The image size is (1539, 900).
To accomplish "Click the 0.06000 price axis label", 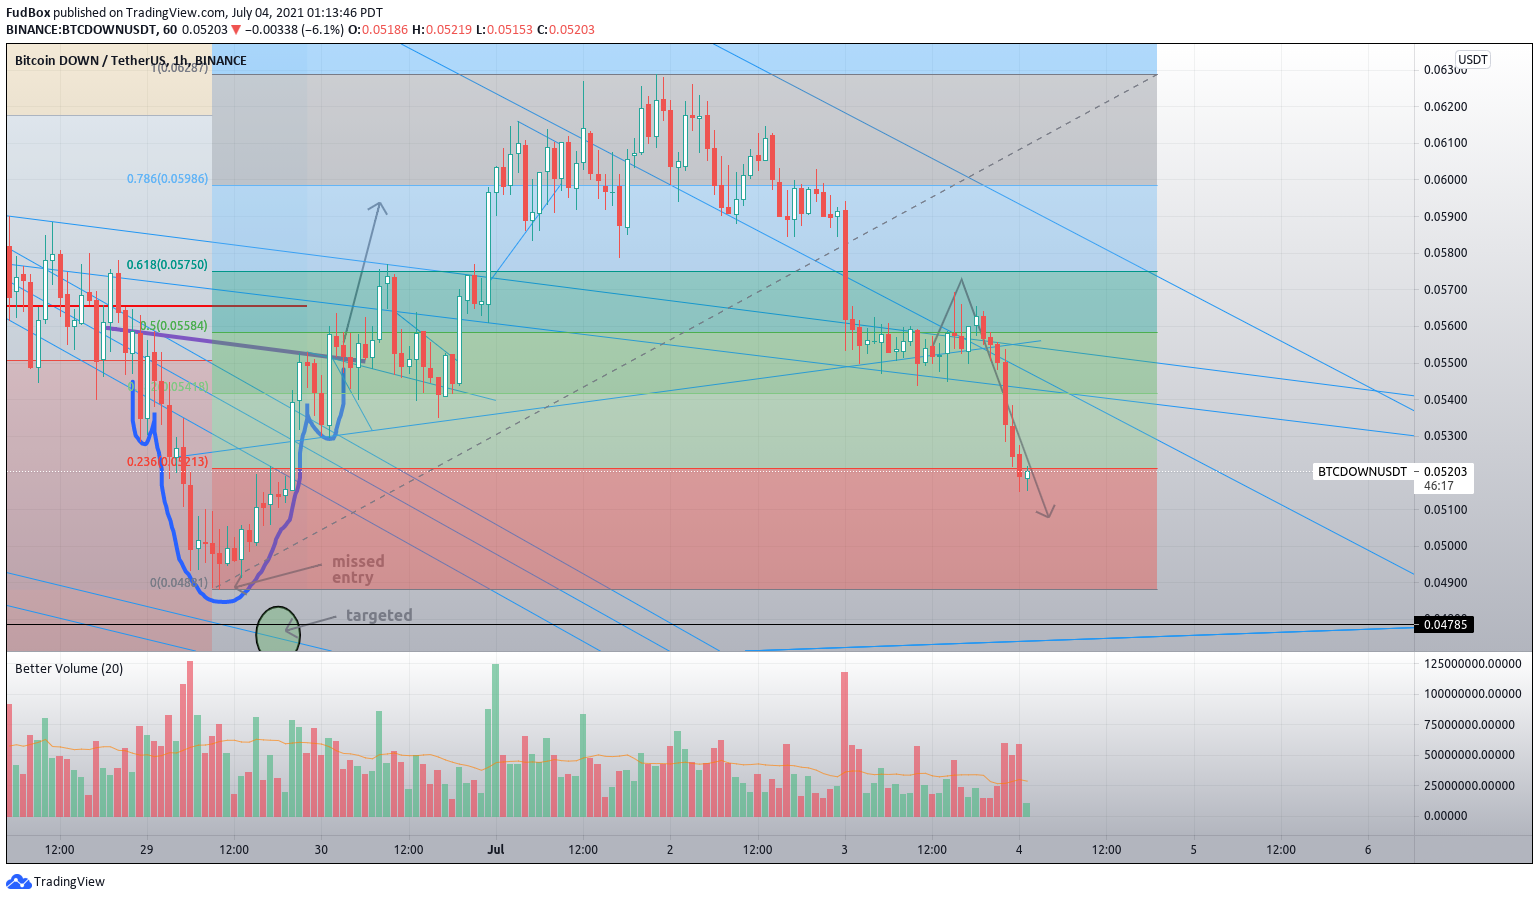I will tap(1445, 180).
